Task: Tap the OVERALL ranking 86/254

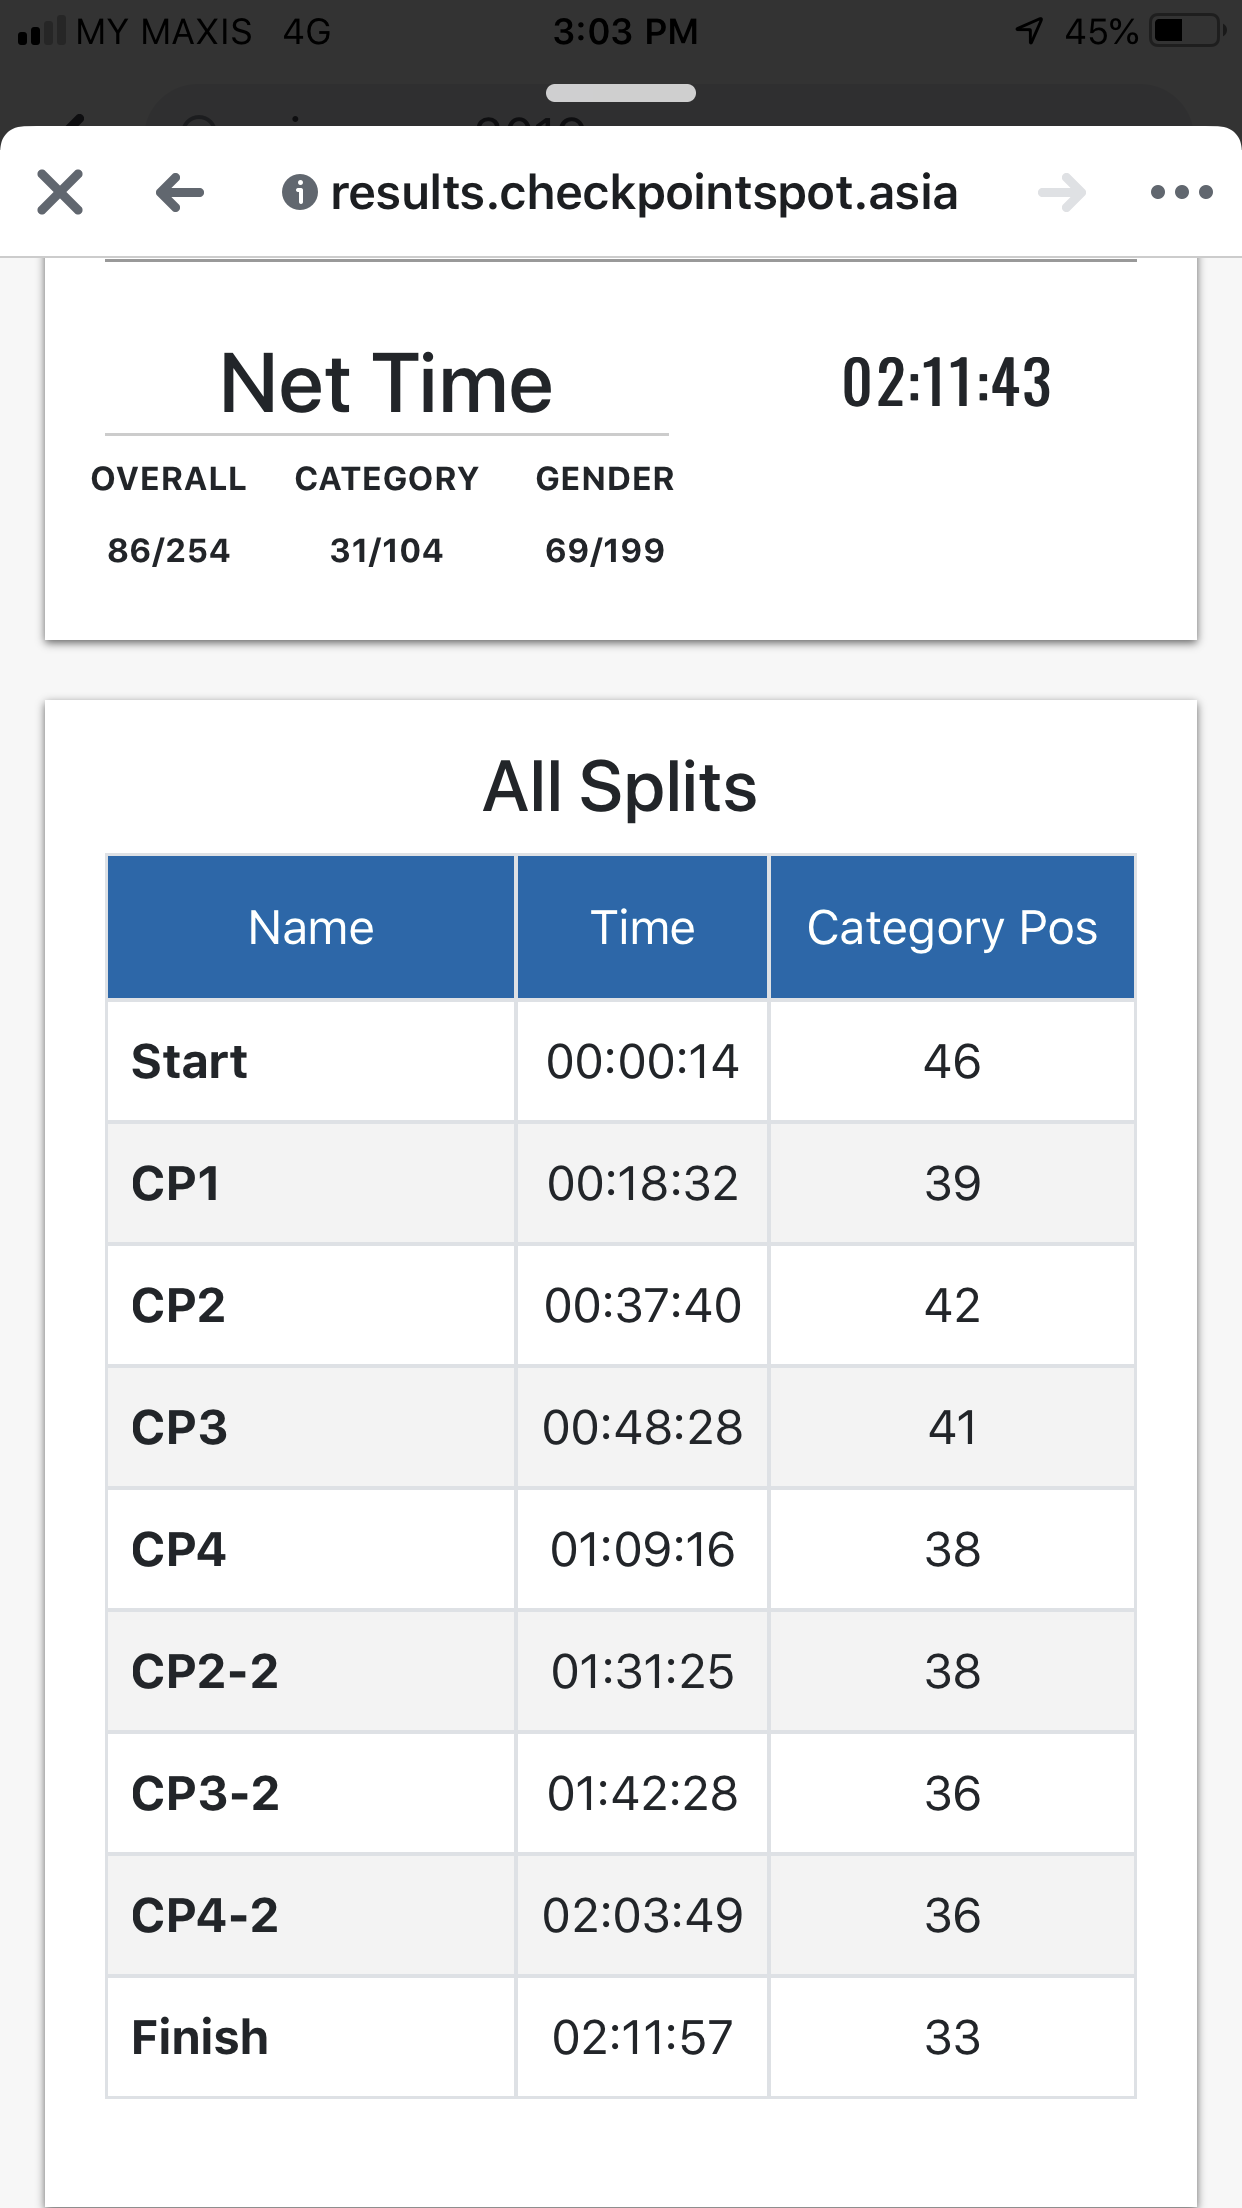Action: click(169, 550)
